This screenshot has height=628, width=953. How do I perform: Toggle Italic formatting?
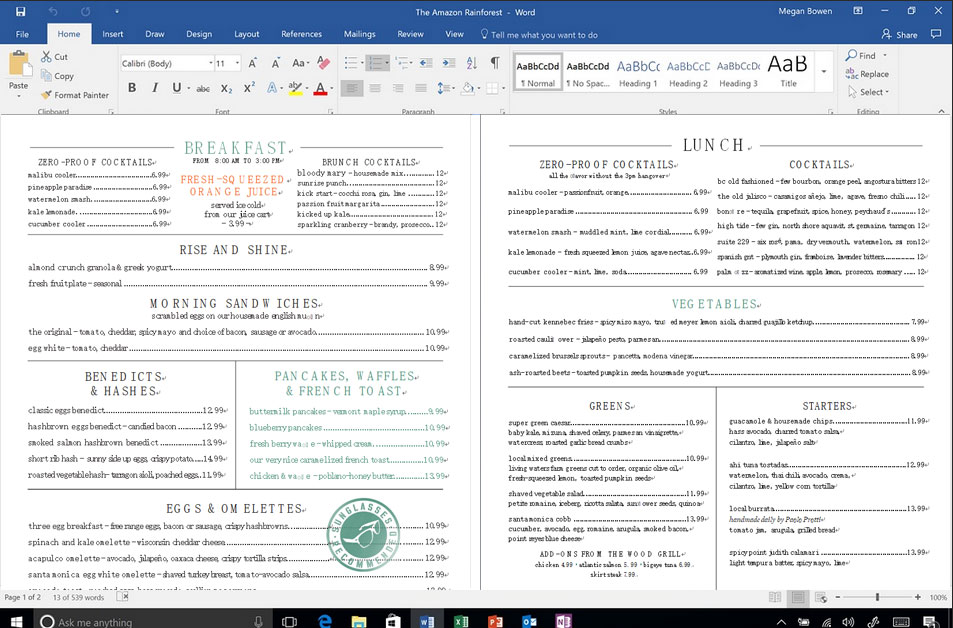[154, 88]
